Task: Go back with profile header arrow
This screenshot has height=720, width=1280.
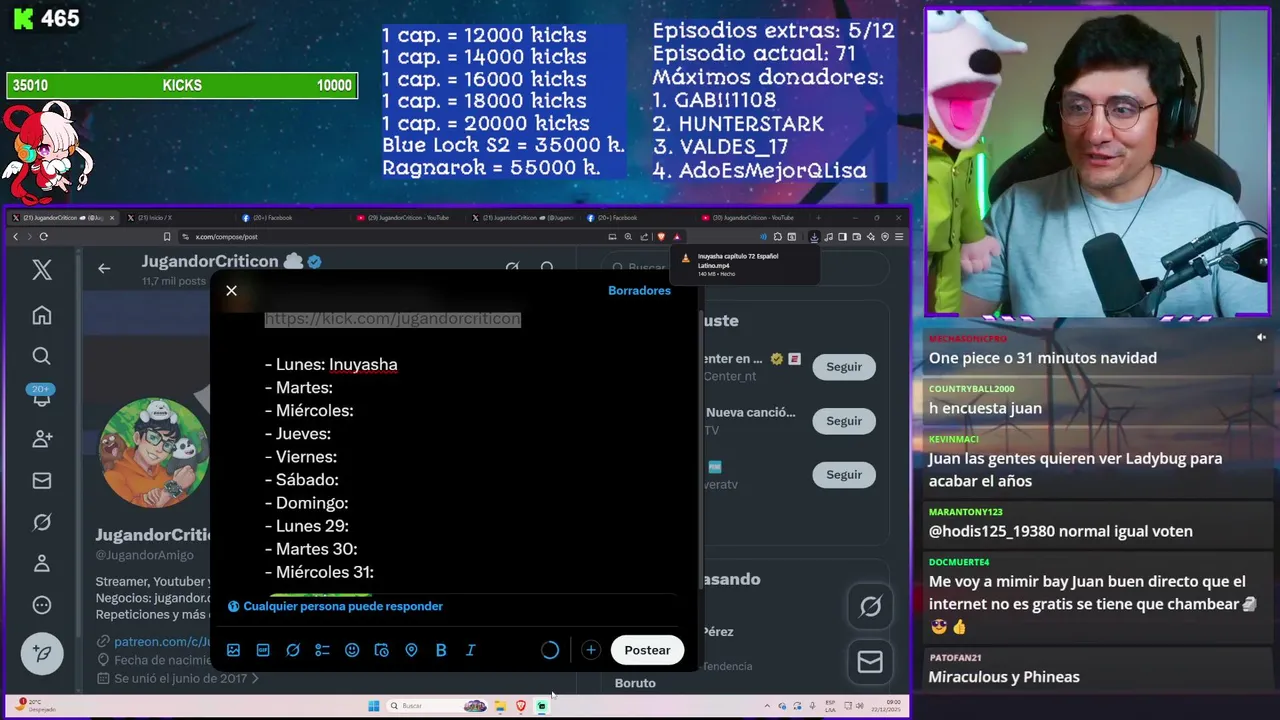Action: pos(104,268)
